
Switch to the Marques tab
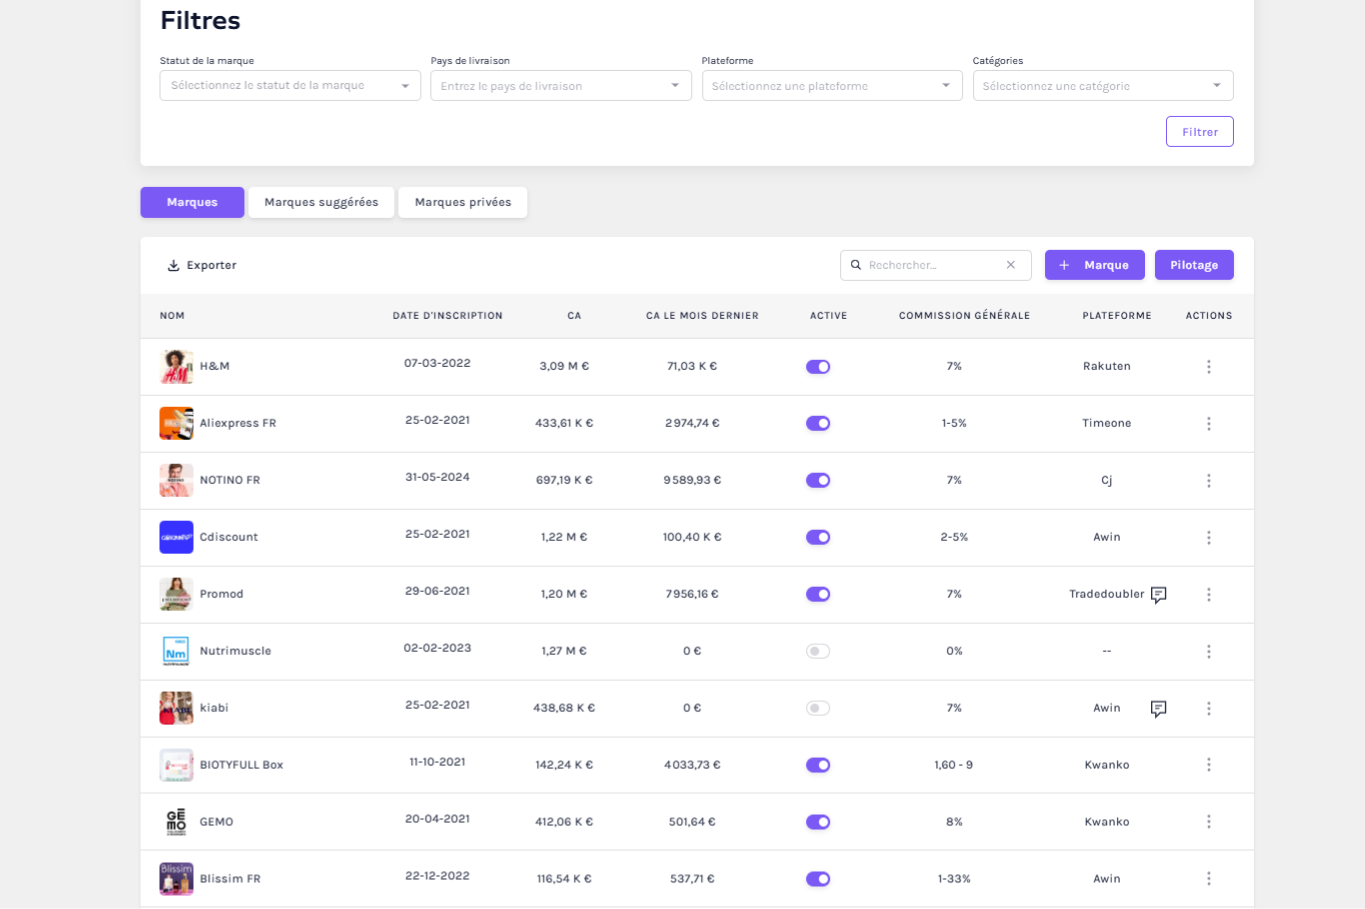click(x=192, y=202)
